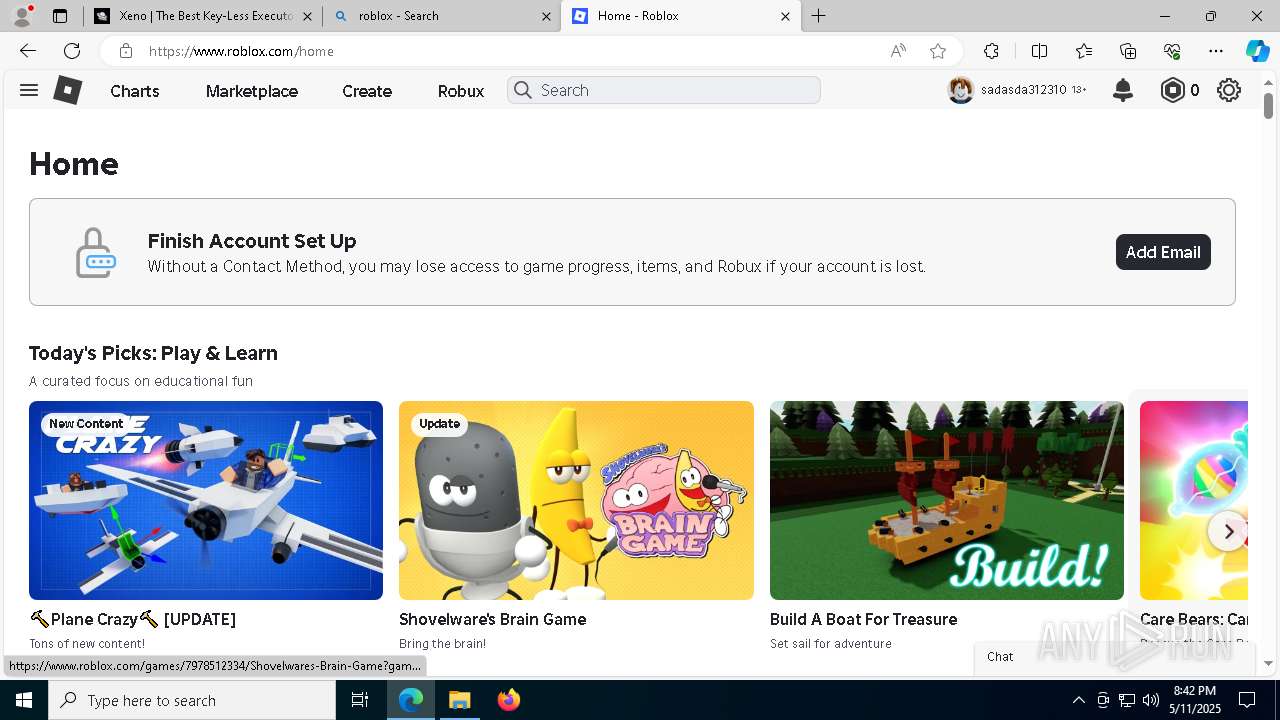Viewport: 1280px width, 720px height.
Task: Click the Shovelware's Brain Game title
Action: click(x=493, y=619)
